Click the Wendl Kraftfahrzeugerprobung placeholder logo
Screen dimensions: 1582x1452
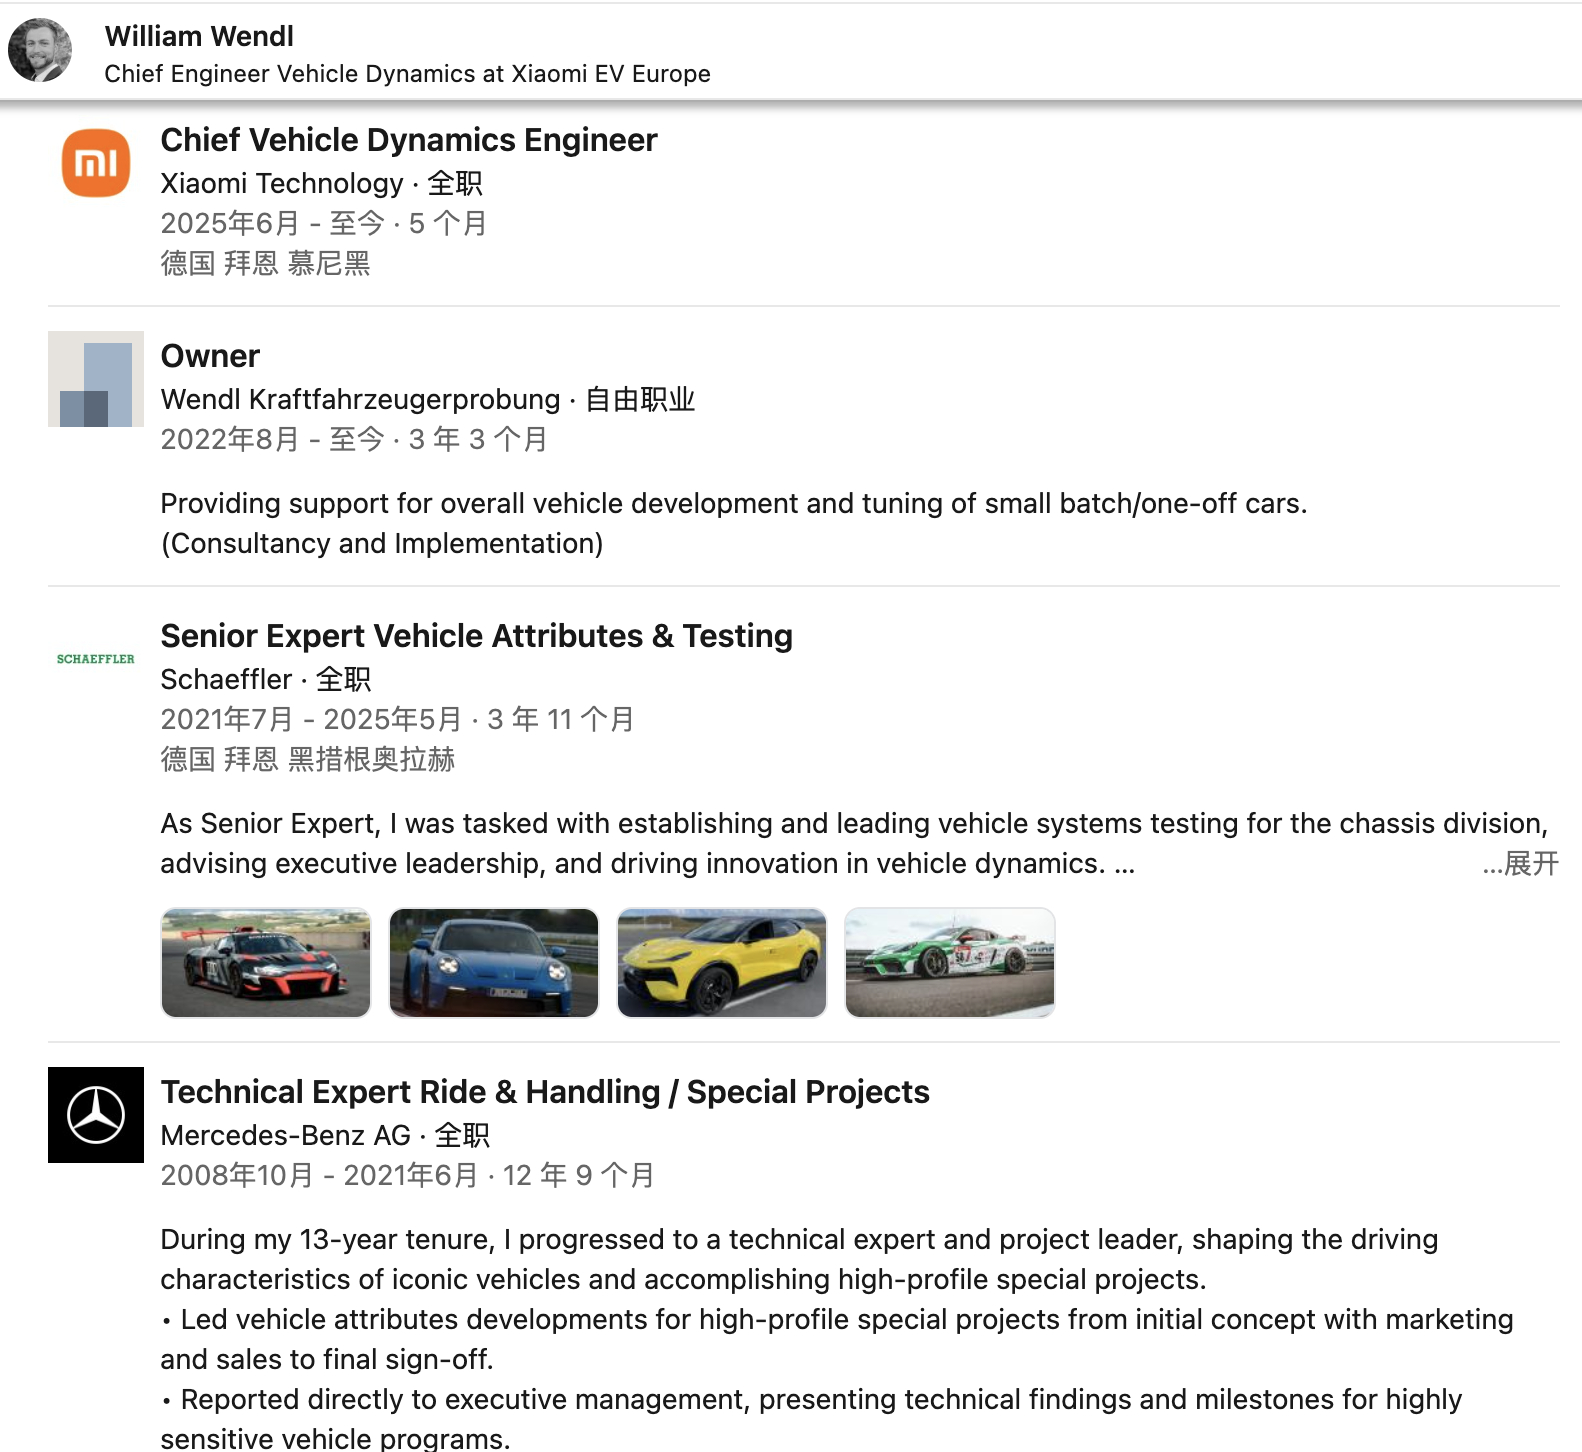96,379
